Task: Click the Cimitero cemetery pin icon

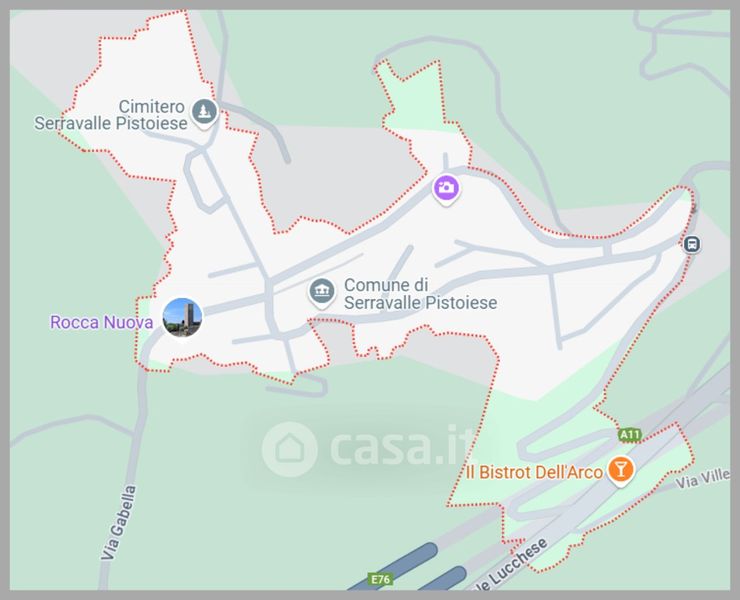Action: (x=204, y=112)
